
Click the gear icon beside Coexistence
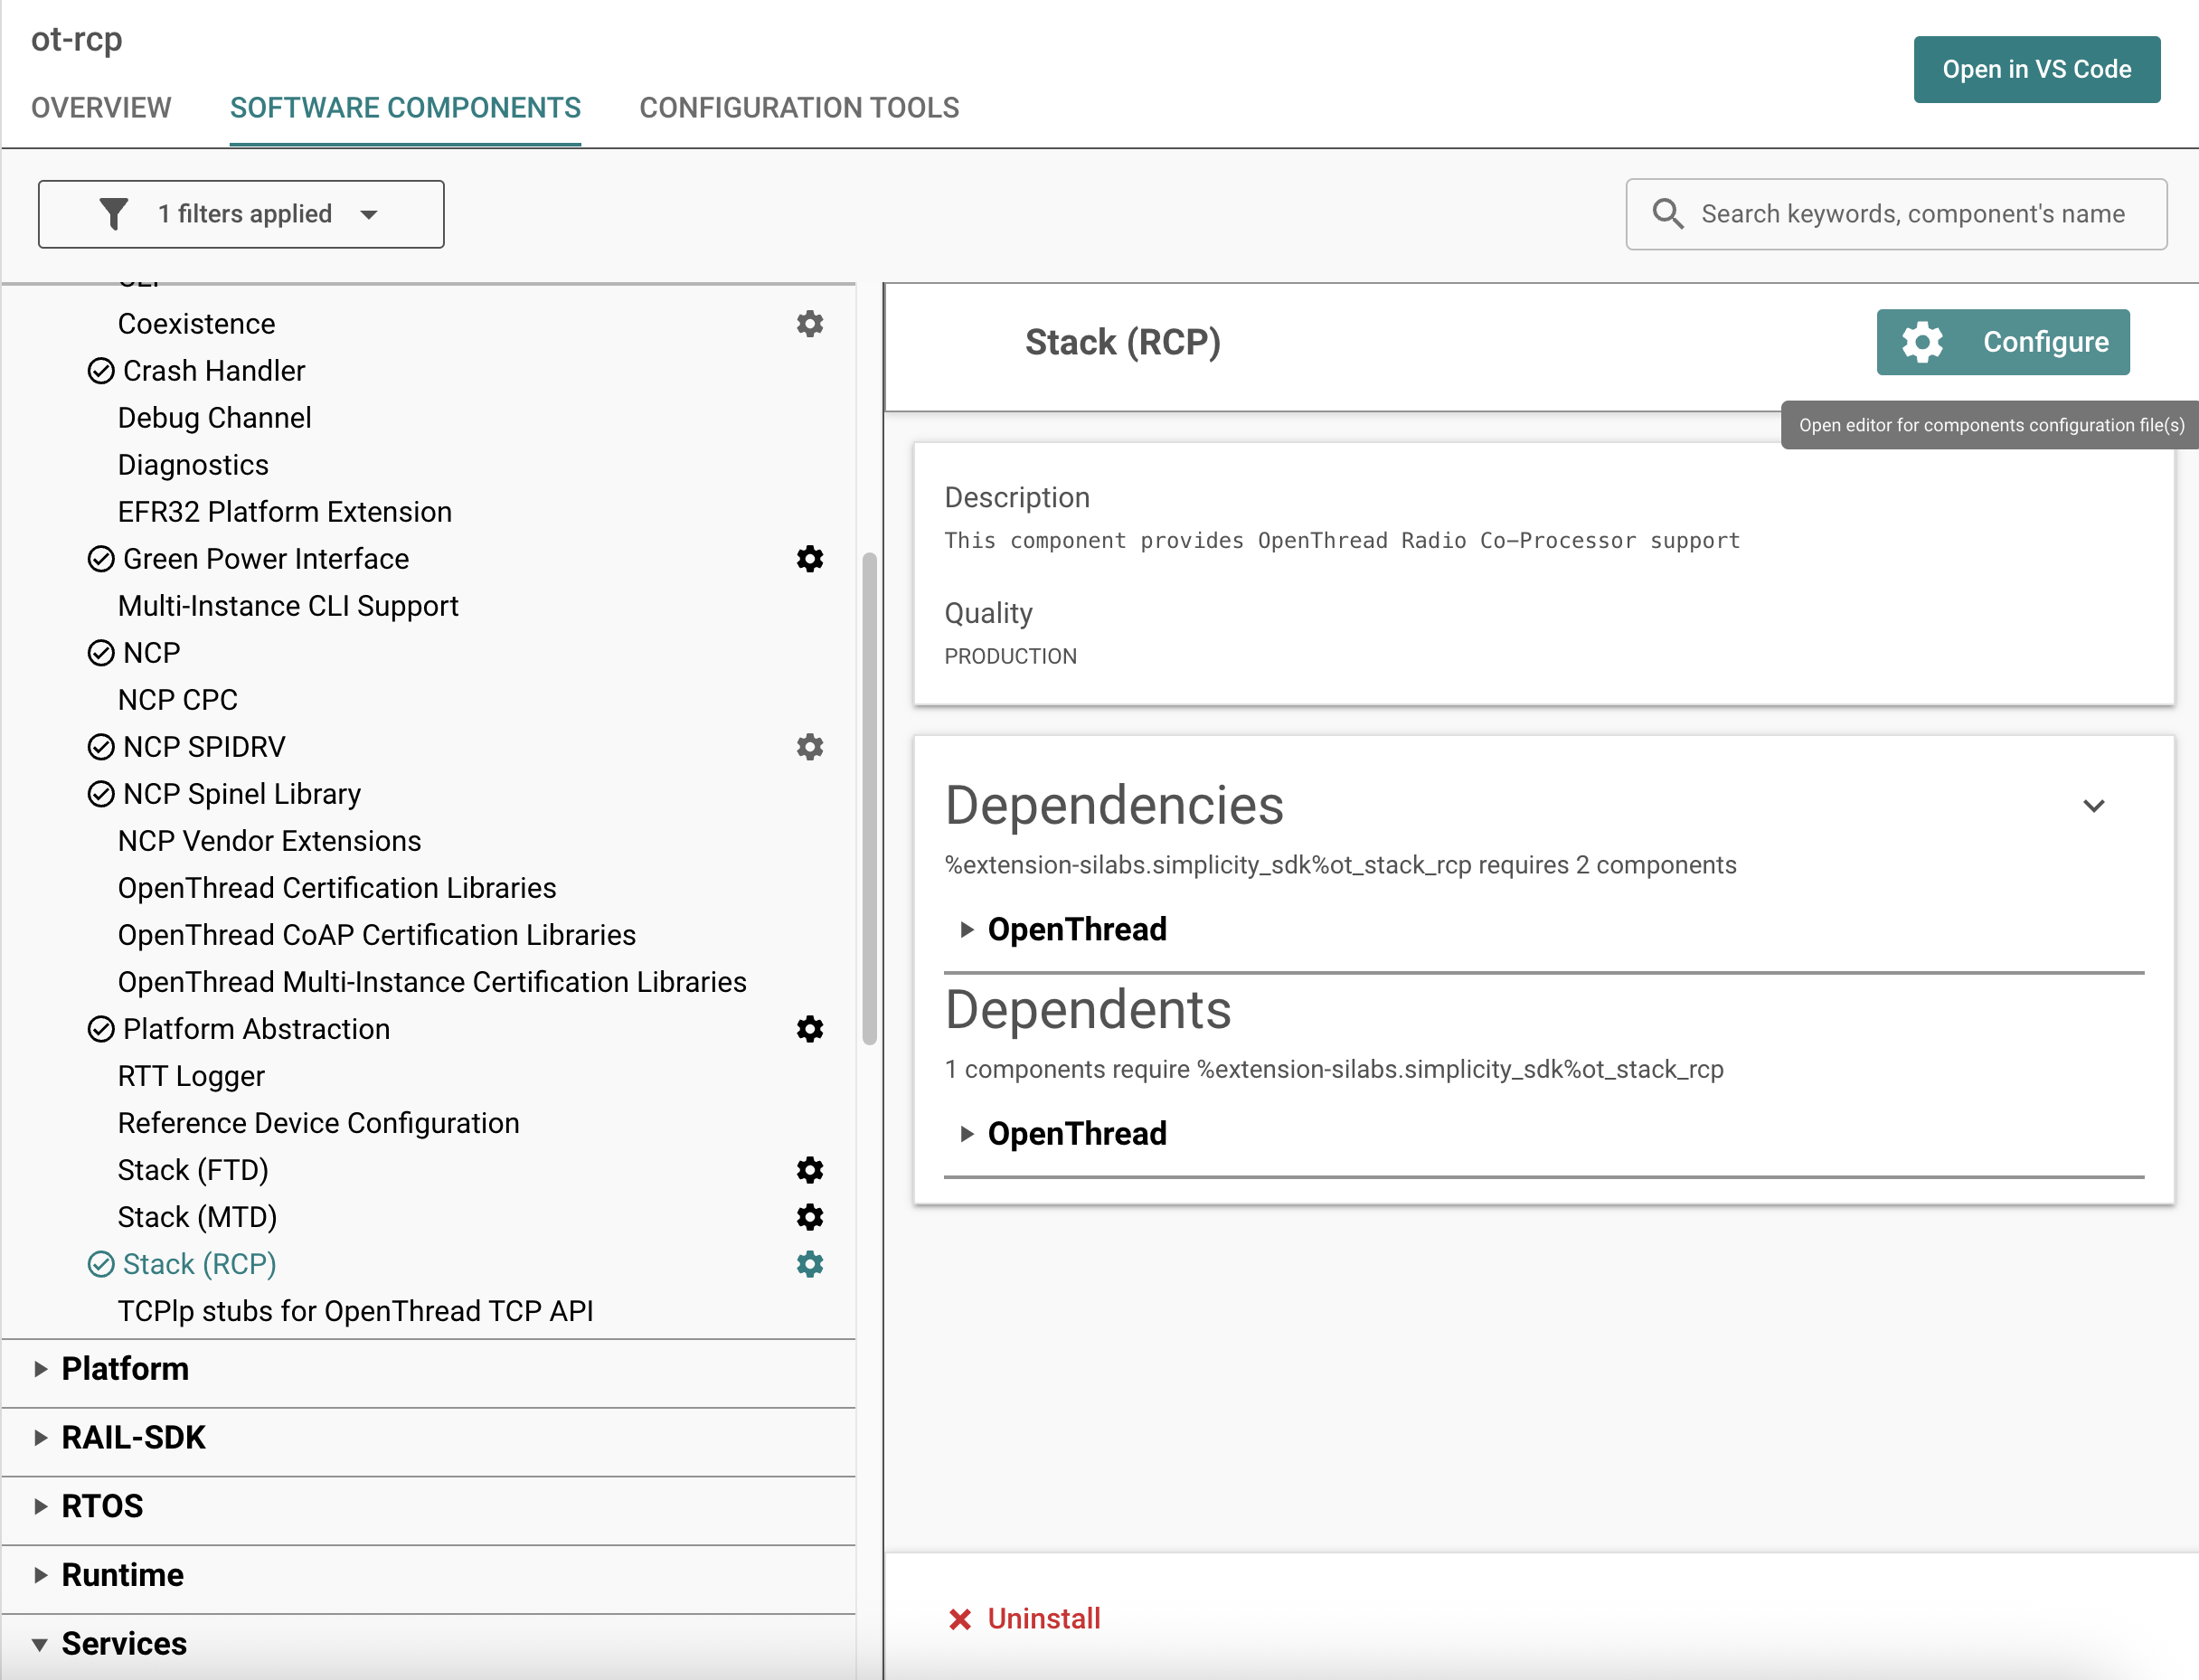point(809,324)
